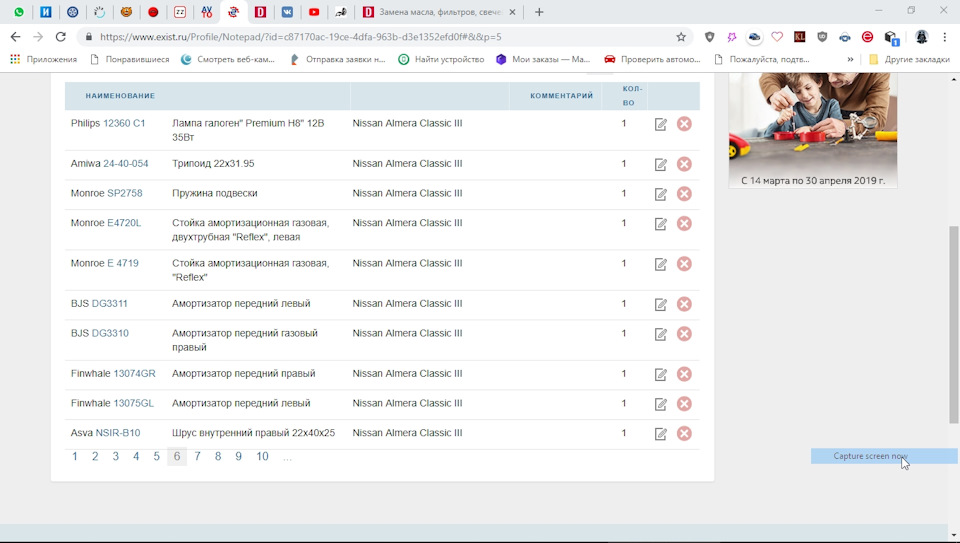Switch to the Замена масла, фильтров tab
The image size is (960, 543).
(440, 12)
